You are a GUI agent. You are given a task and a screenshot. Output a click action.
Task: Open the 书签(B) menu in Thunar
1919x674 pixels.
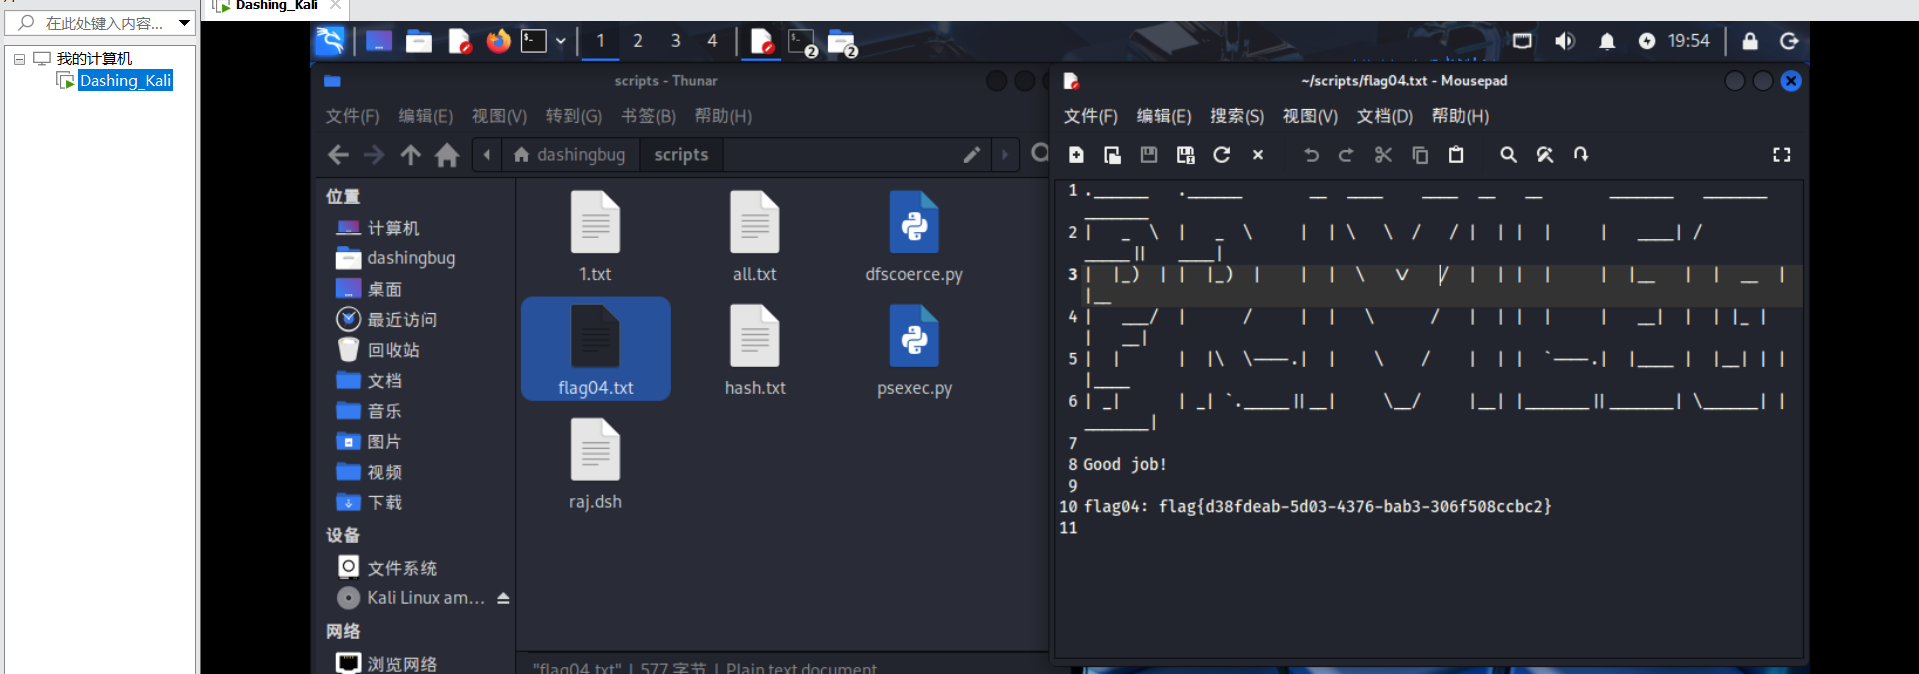(648, 116)
